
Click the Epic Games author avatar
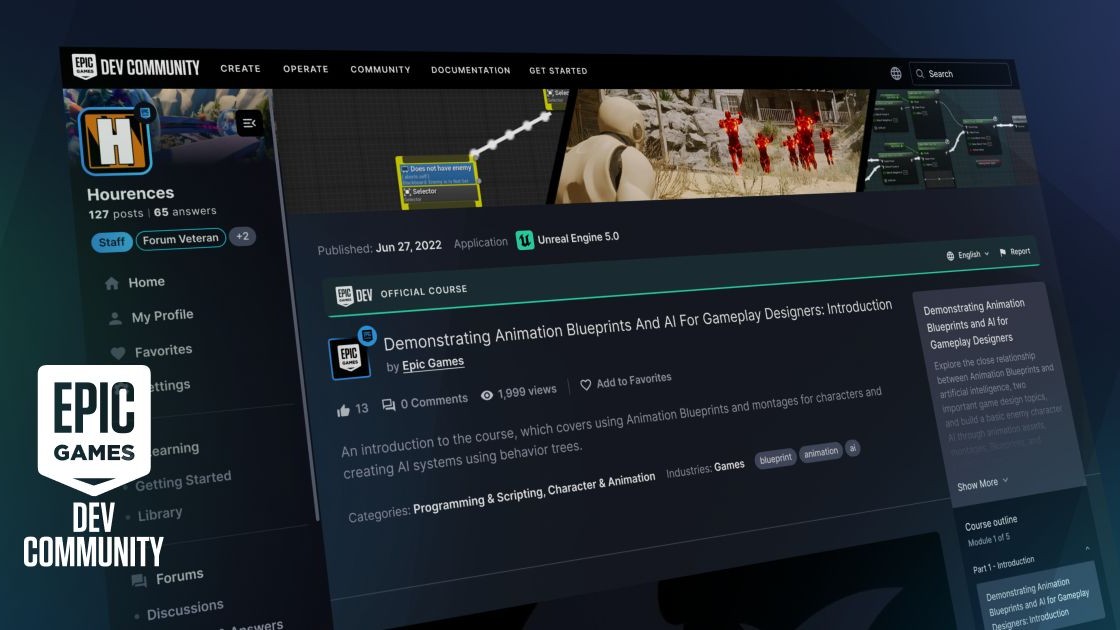(x=350, y=356)
